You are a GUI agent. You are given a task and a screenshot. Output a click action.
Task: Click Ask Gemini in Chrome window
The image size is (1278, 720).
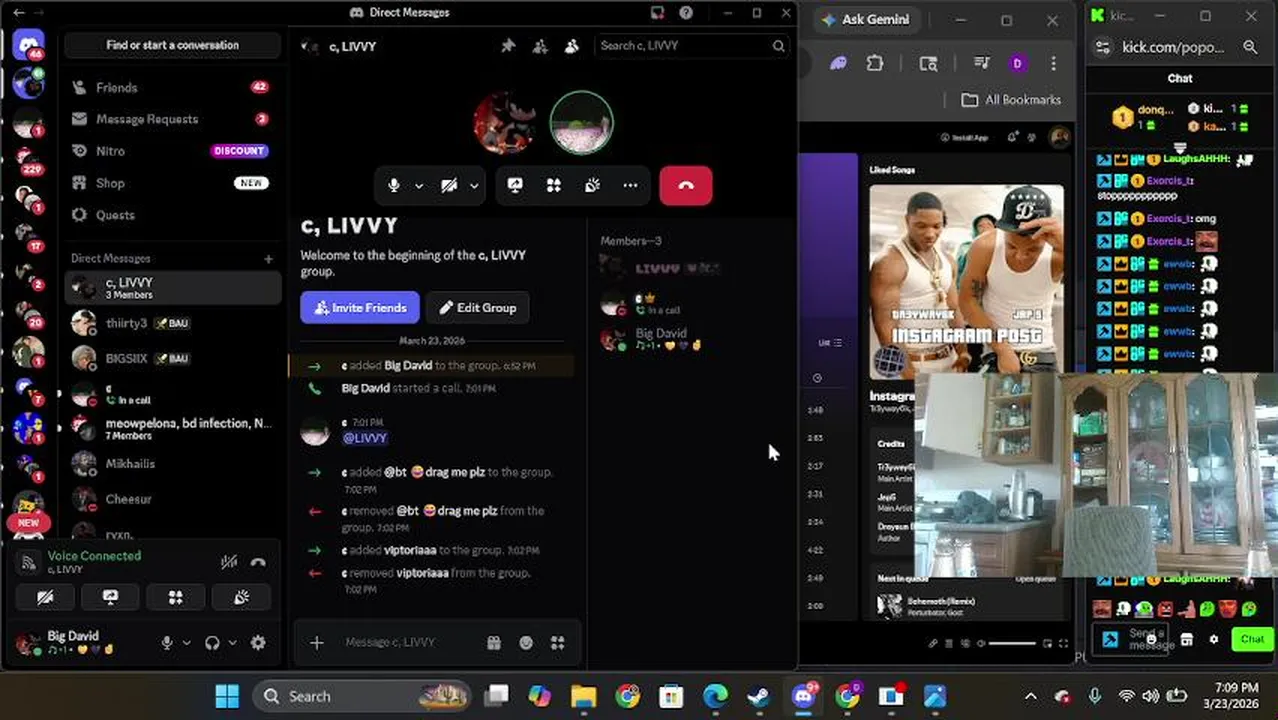tap(866, 19)
